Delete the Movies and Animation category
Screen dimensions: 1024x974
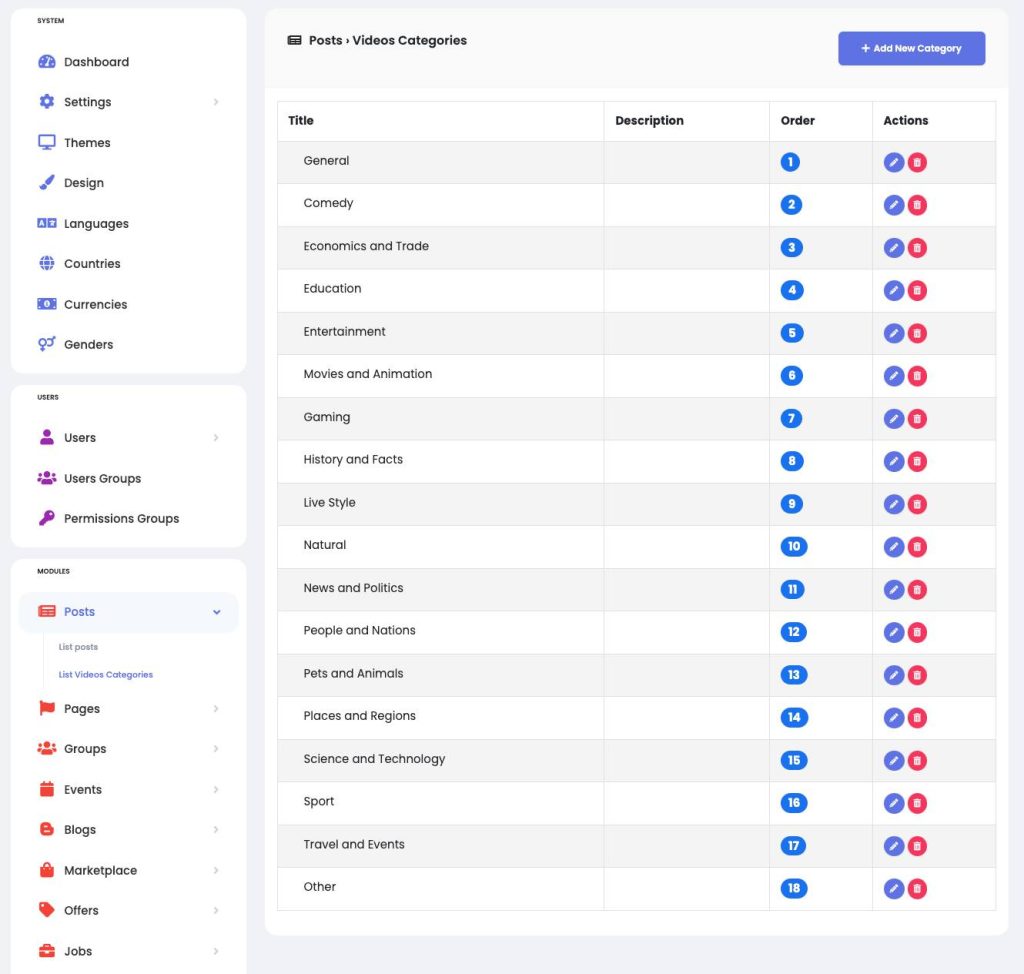point(917,376)
